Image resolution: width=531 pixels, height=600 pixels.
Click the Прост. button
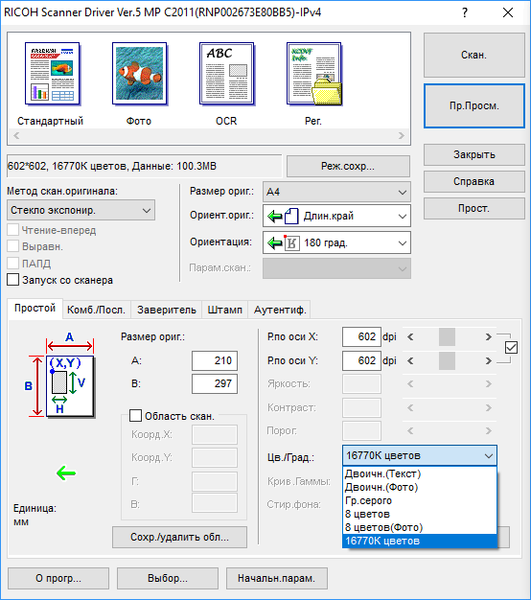(x=474, y=208)
